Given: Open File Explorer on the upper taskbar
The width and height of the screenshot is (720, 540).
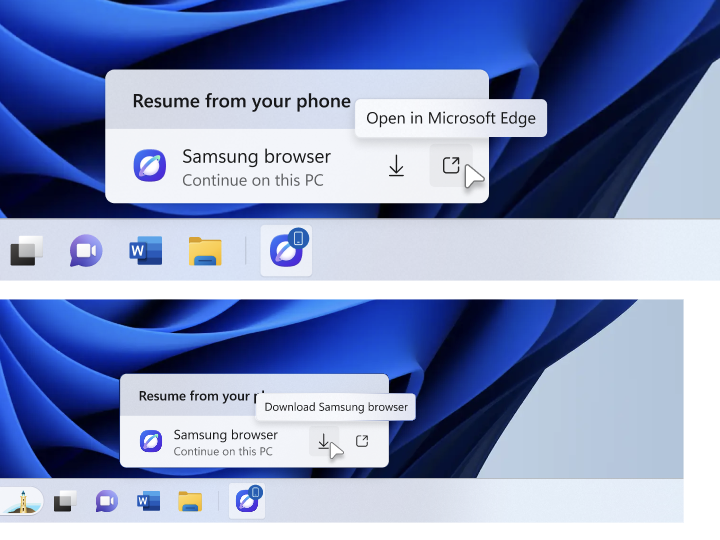Looking at the screenshot, I should tap(205, 251).
